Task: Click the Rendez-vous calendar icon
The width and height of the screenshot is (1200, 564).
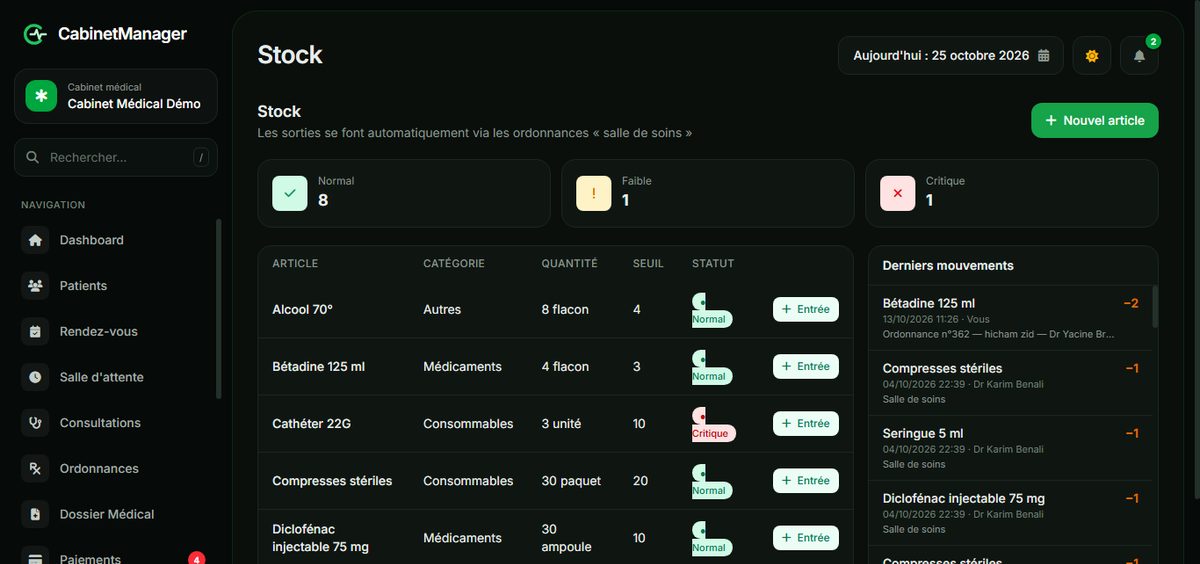Action: [x=36, y=332]
